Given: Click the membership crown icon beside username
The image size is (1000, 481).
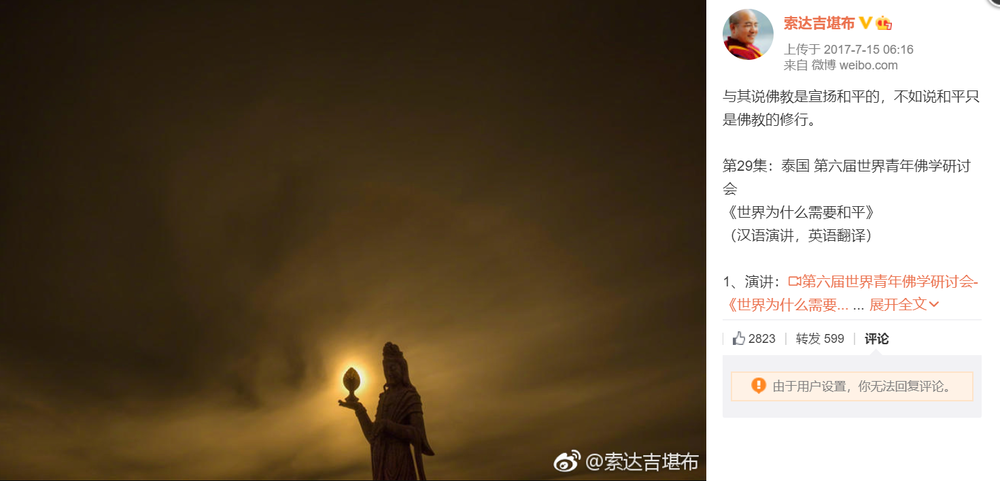Looking at the screenshot, I should coord(883,24).
